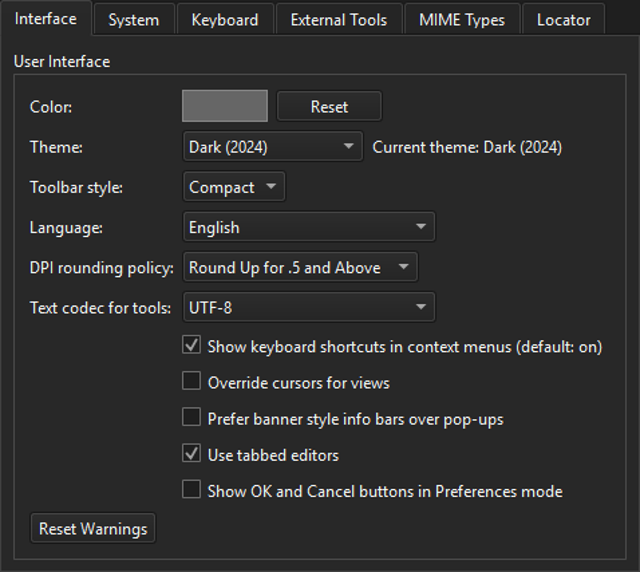Open the Language dropdown
This screenshot has height=572, width=640.
309,227
